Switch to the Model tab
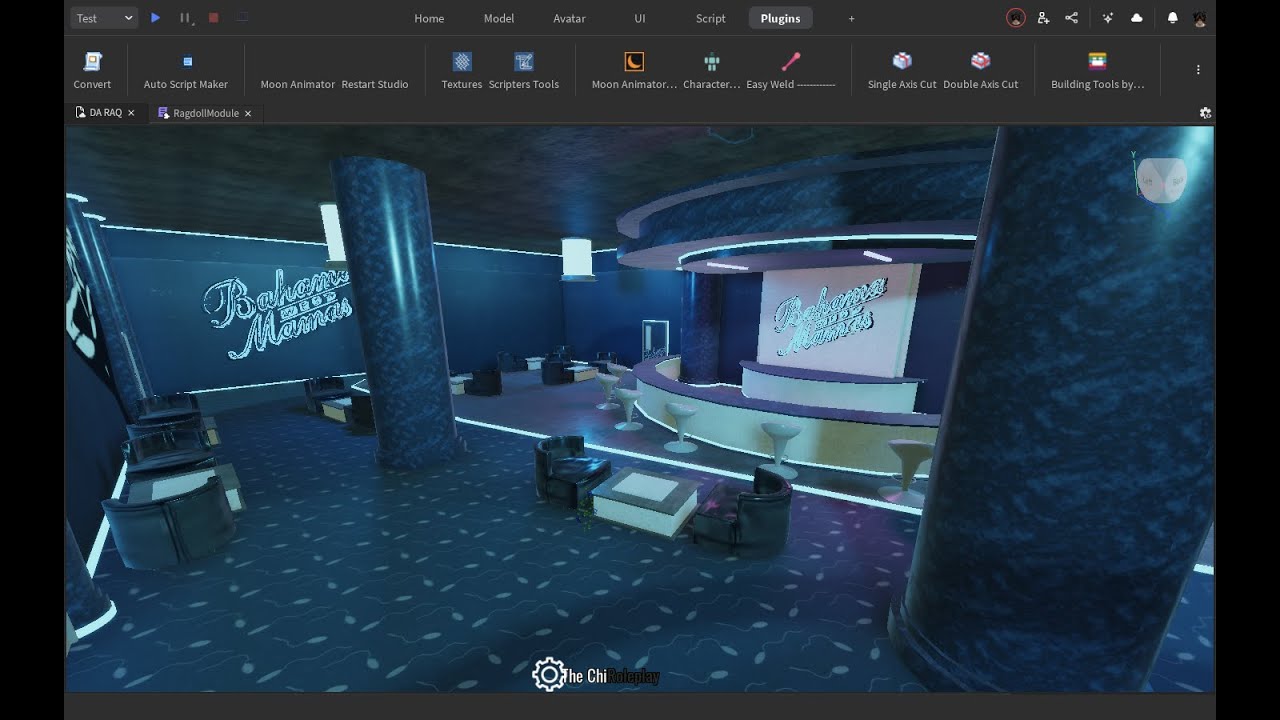 [x=499, y=18]
